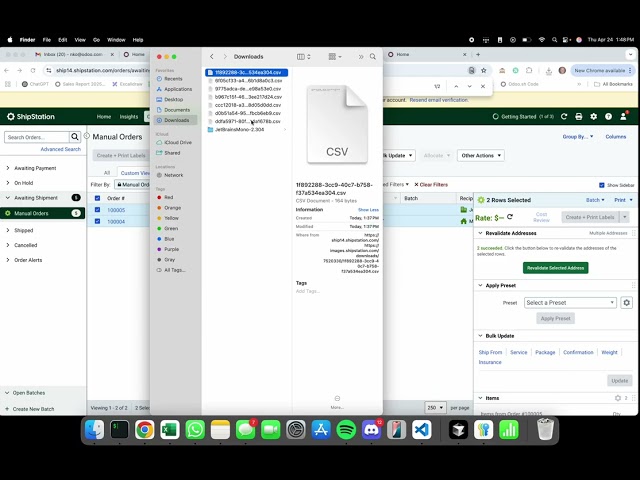Open ShipStation settings gear in header
Viewport: 640px width, 480px height.
click(593, 117)
